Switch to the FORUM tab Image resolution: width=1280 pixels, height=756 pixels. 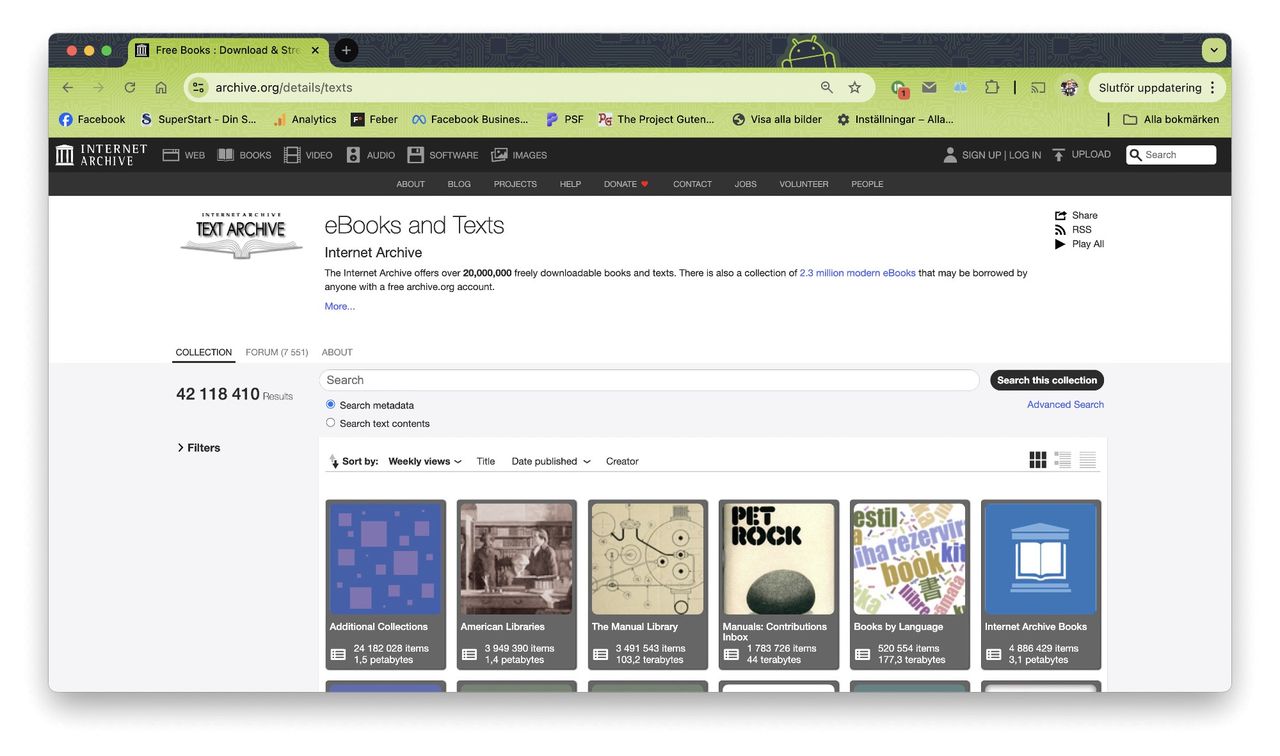276,352
